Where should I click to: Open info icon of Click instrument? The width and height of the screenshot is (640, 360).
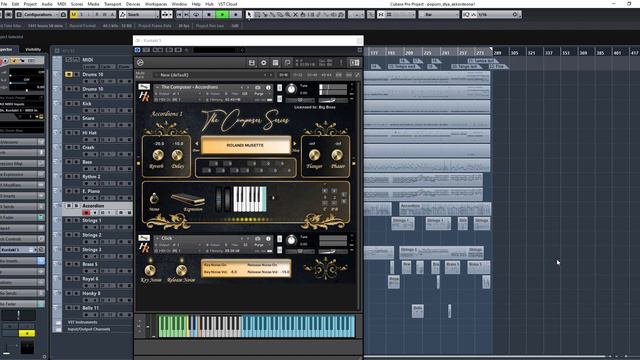[x=268, y=238]
